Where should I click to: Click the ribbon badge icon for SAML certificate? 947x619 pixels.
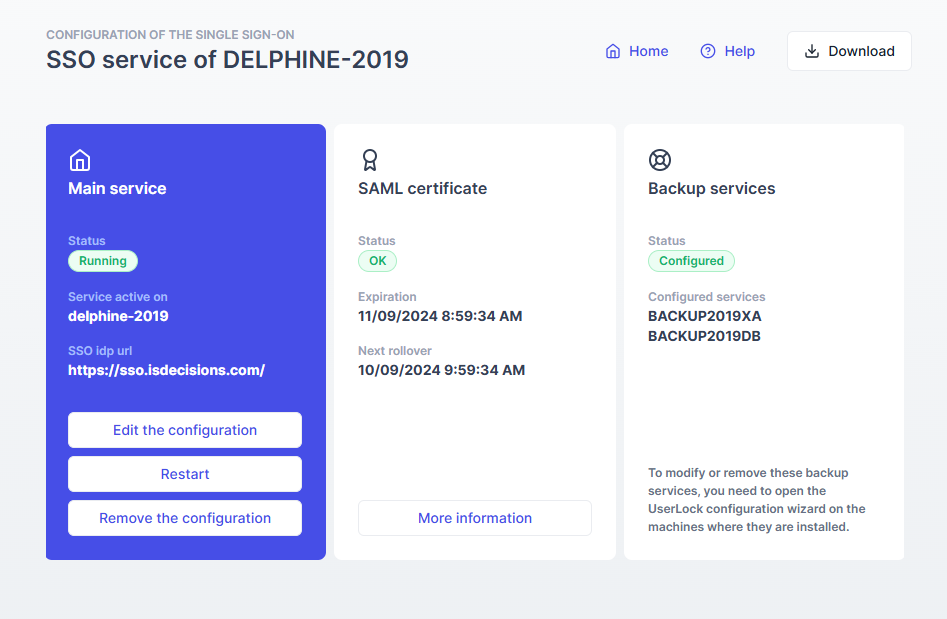tap(370, 161)
